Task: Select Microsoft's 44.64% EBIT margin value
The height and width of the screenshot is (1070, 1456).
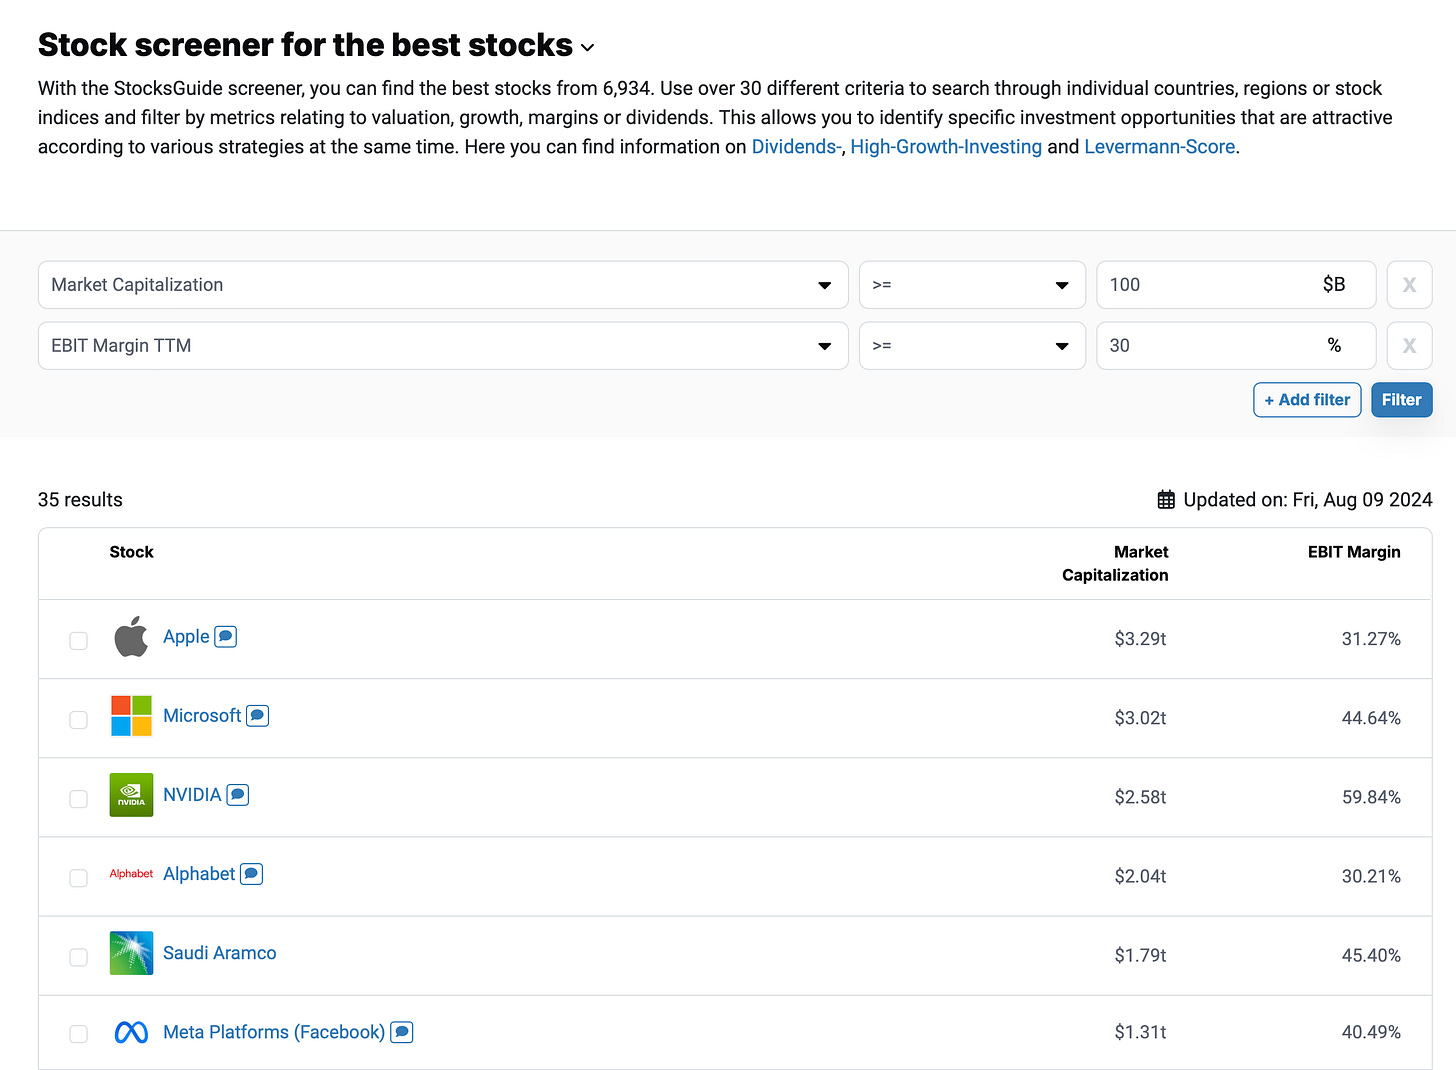Action: pos(1371,718)
